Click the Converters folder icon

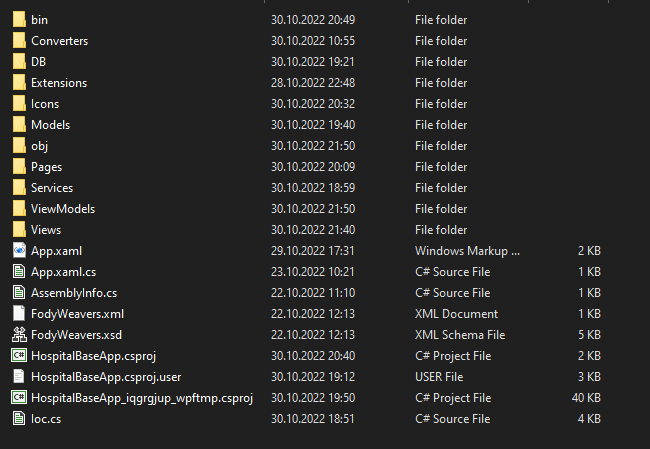[18, 41]
